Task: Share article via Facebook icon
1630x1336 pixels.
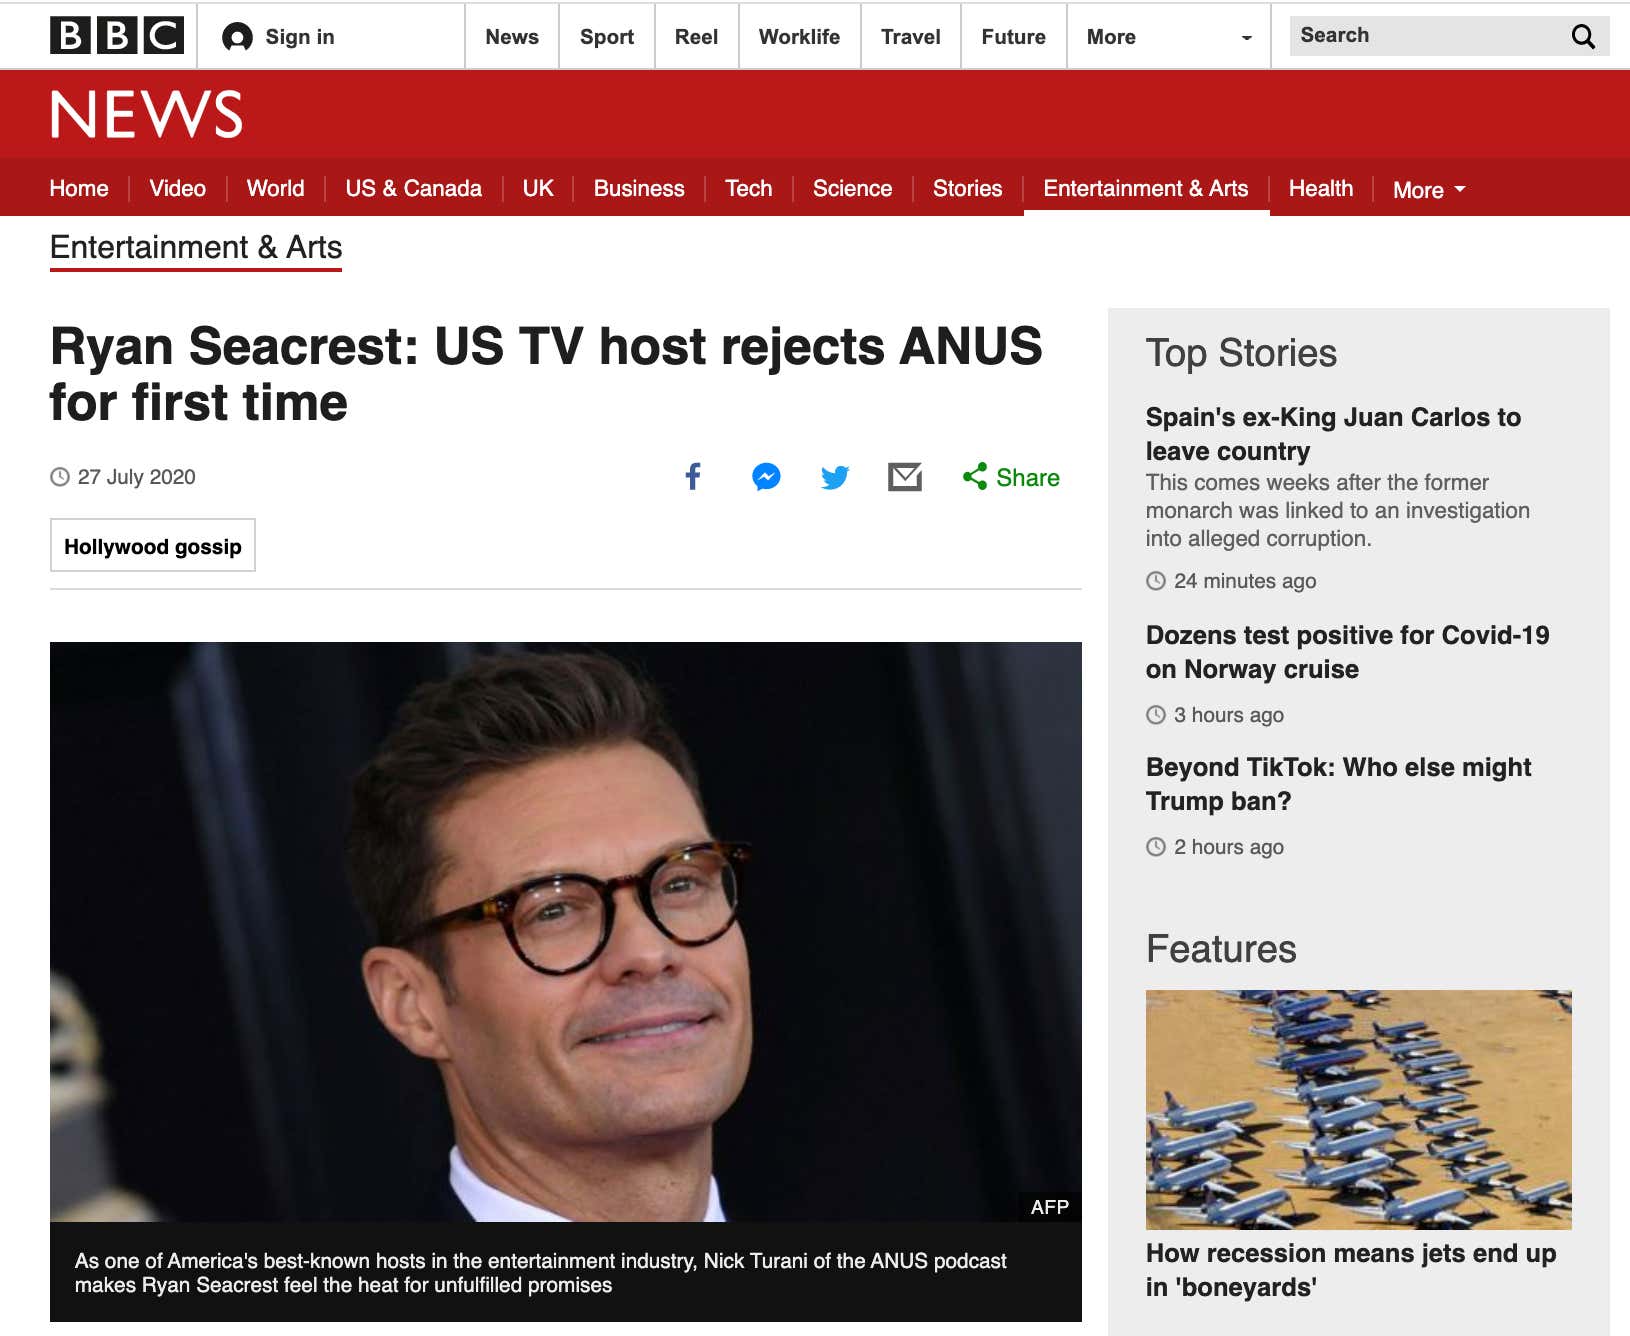Action: coord(693,477)
